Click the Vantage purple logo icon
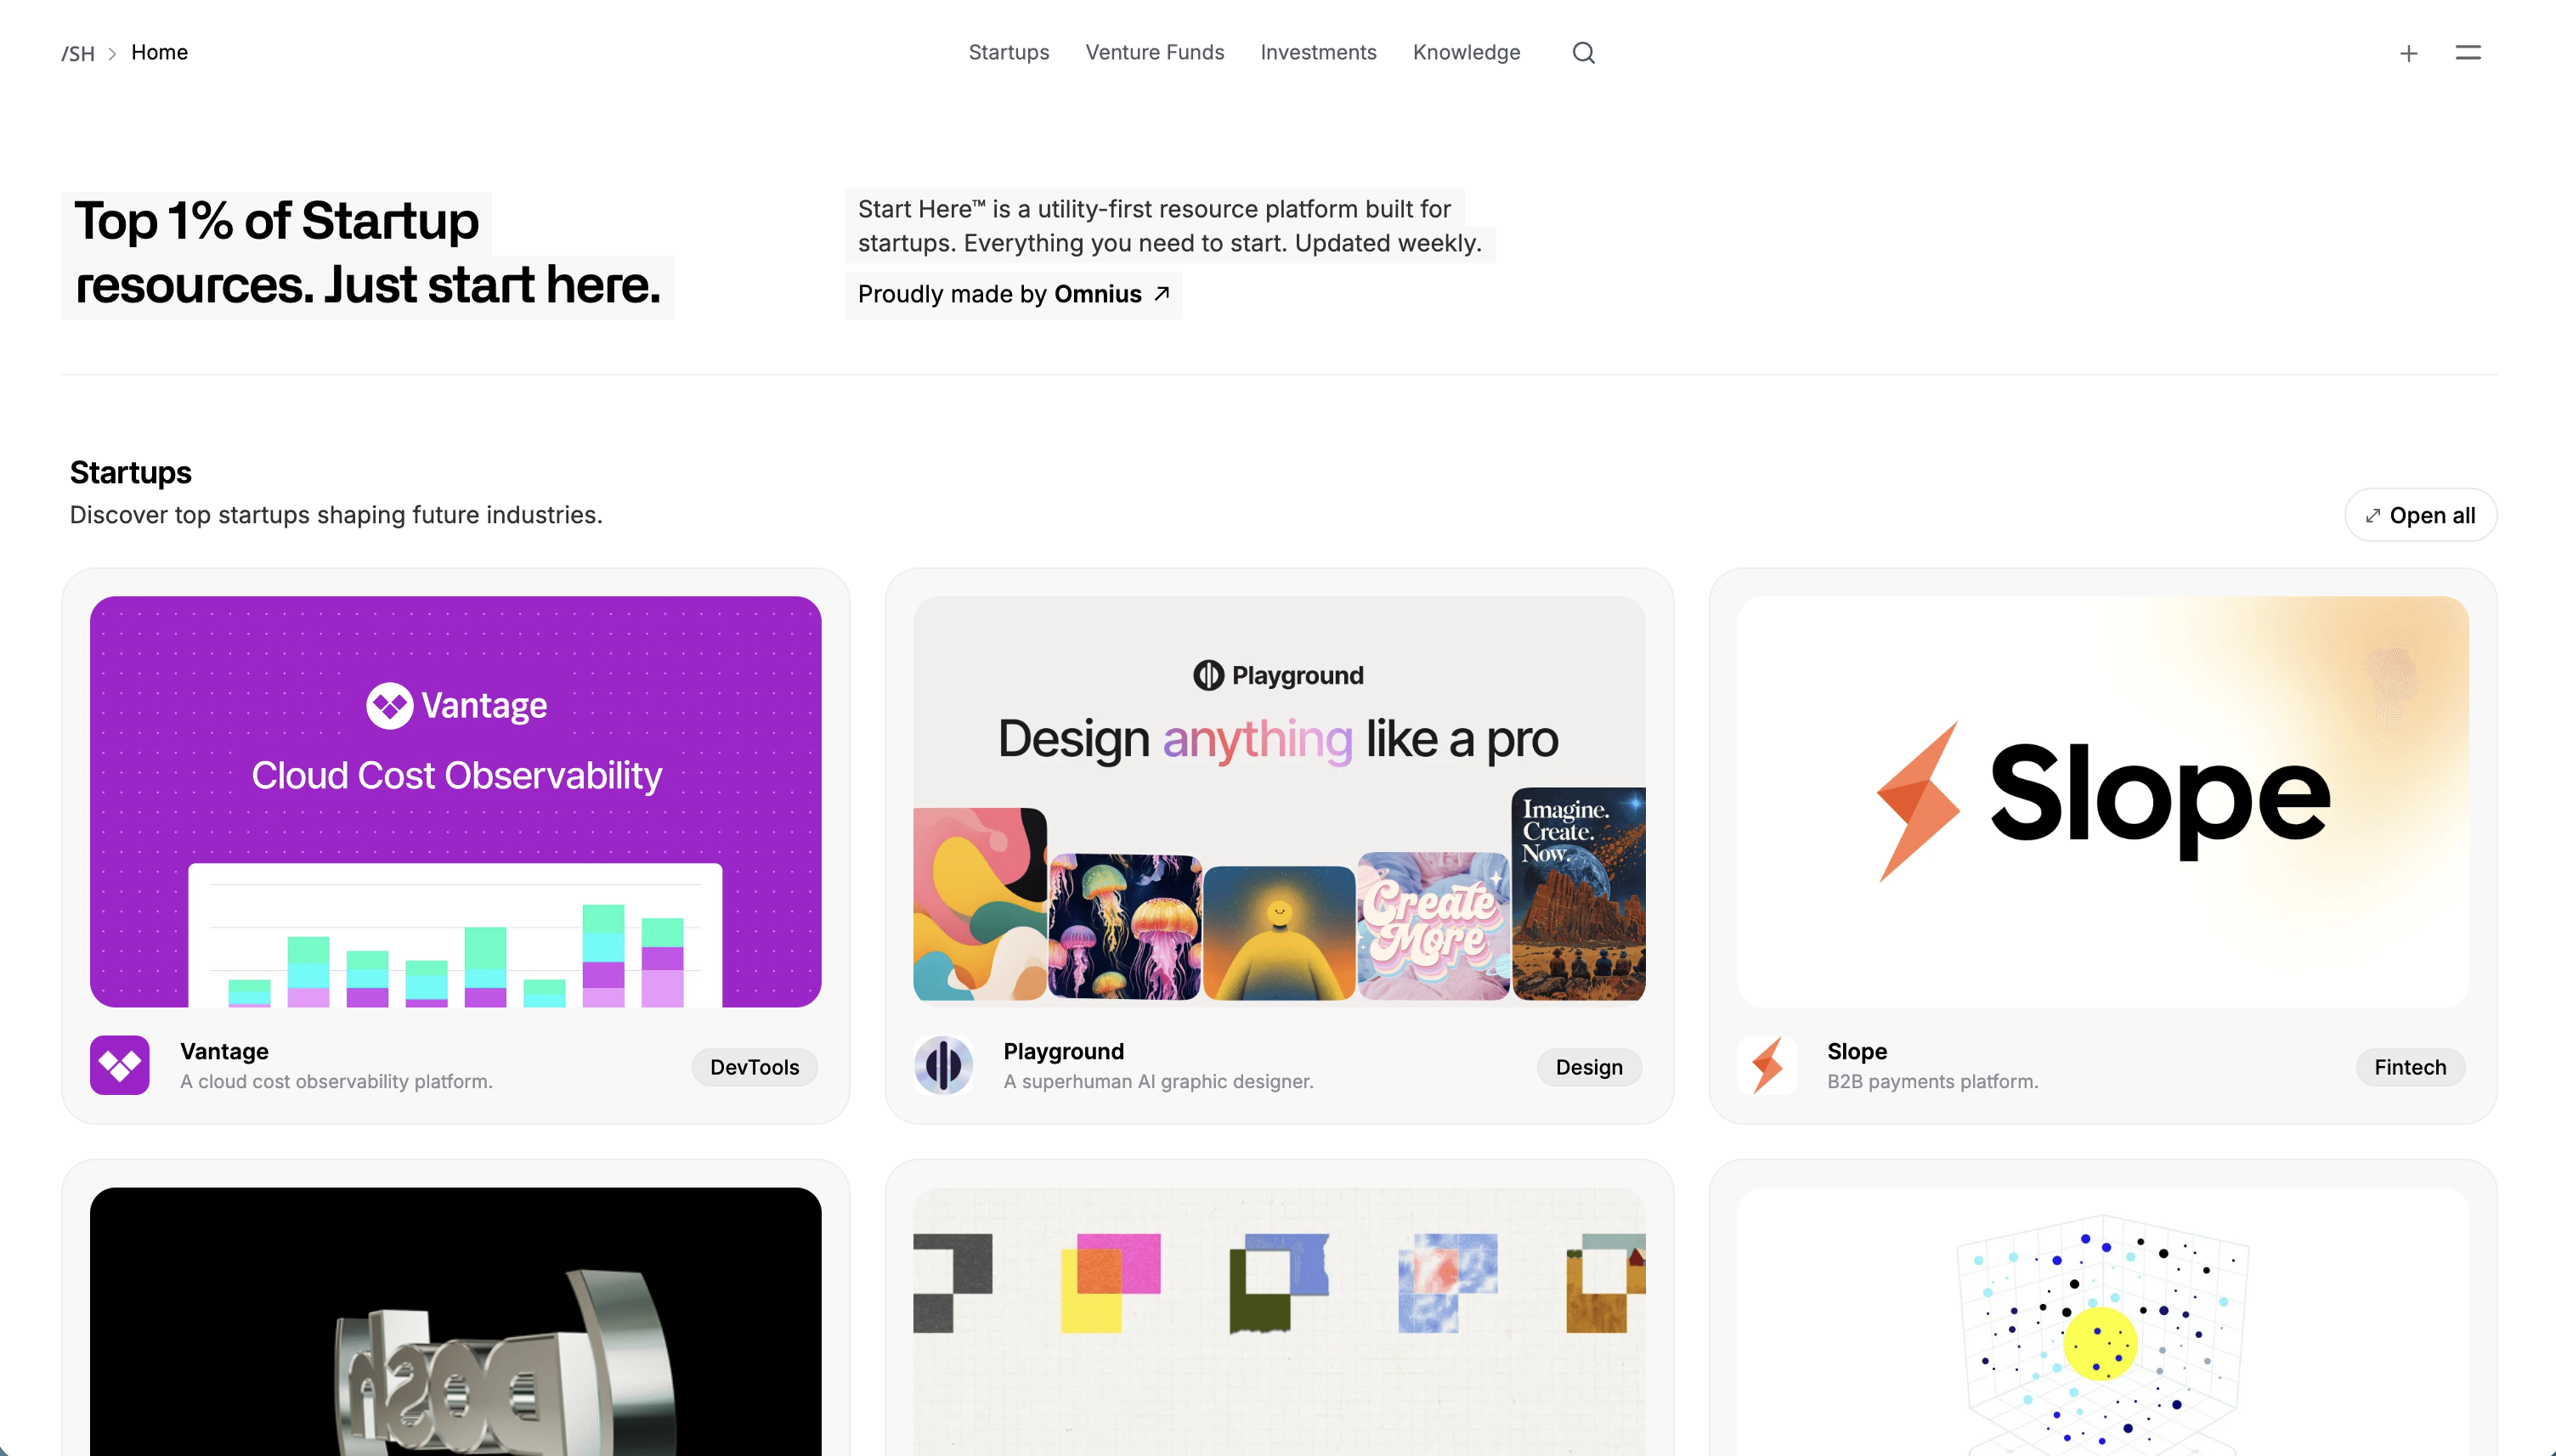Screen dimensions: 2556x1456 tap(120, 1065)
